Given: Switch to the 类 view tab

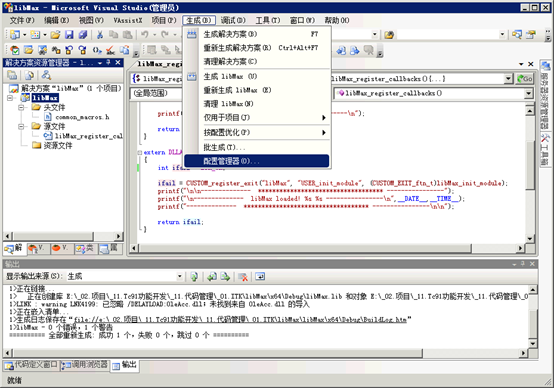Looking at the screenshot, I should point(85,248).
